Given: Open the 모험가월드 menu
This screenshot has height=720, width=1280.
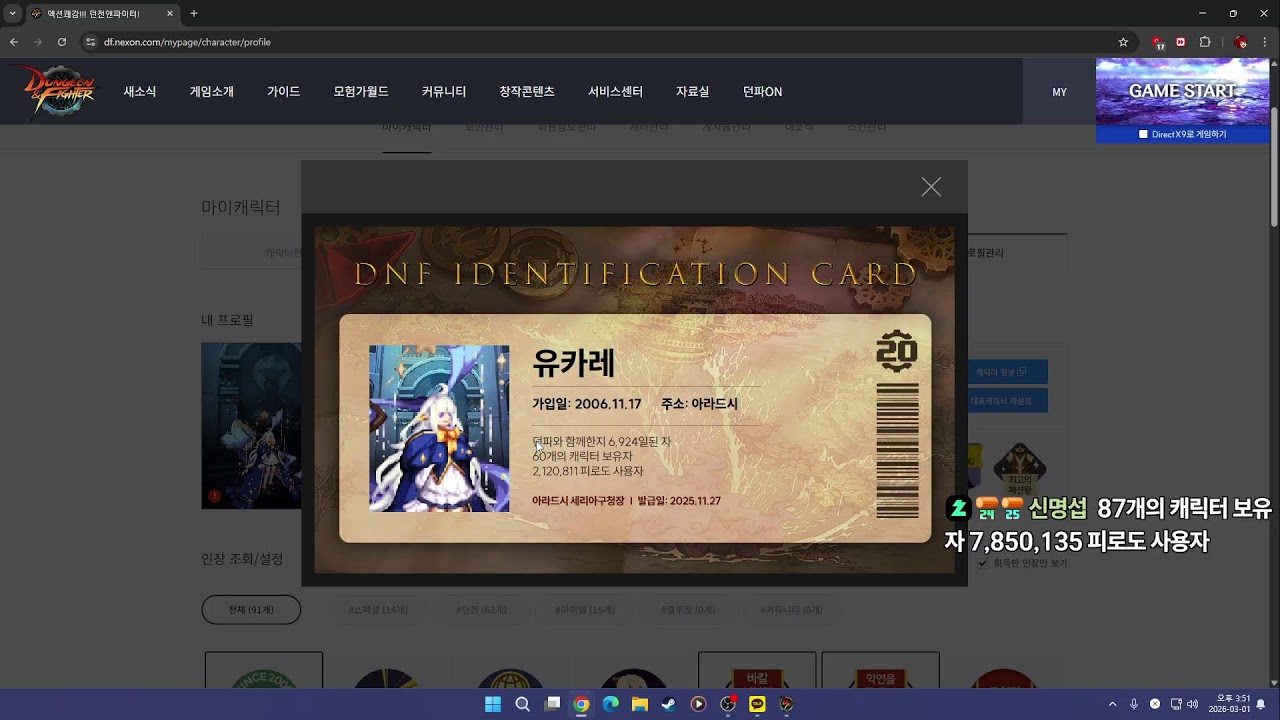Looking at the screenshot, I should 361,91.
